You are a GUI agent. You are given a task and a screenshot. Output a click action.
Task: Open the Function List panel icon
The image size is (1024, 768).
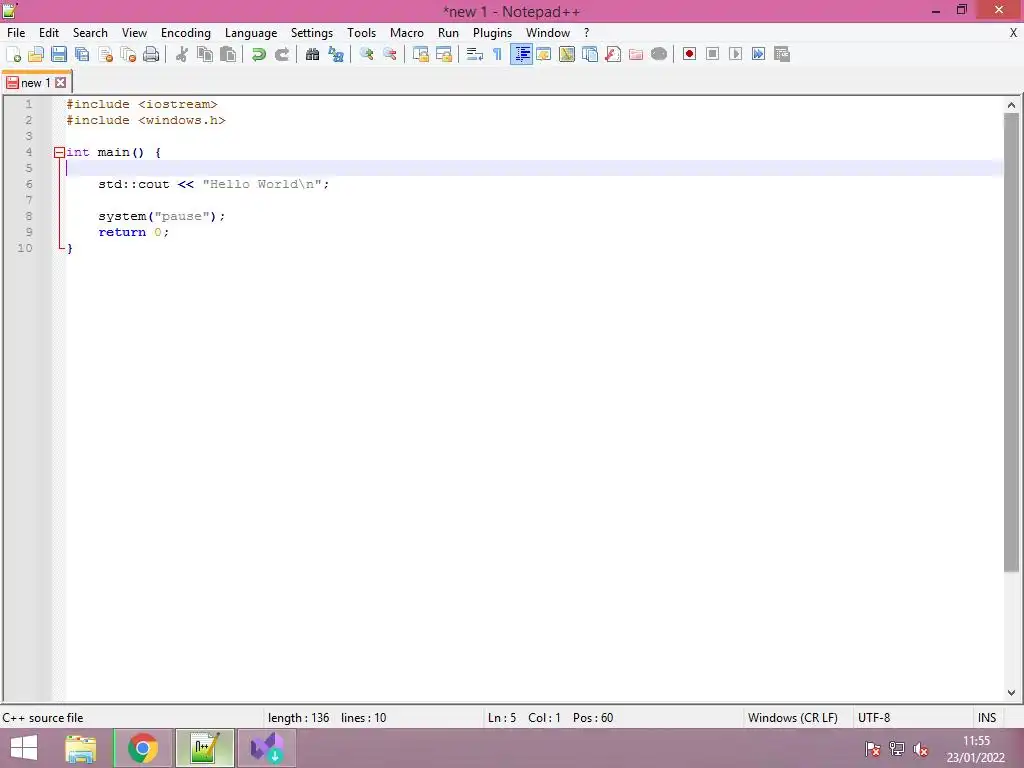coord(613,54)
